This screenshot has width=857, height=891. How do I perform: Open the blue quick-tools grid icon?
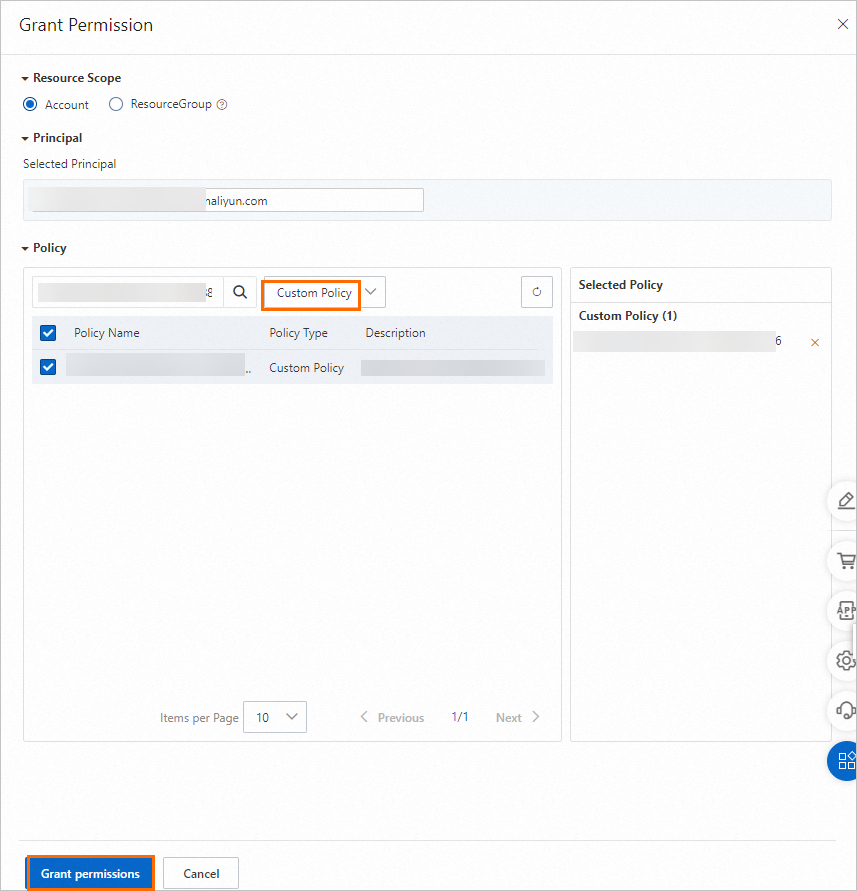pyautogui.click(x=844, y=761)
